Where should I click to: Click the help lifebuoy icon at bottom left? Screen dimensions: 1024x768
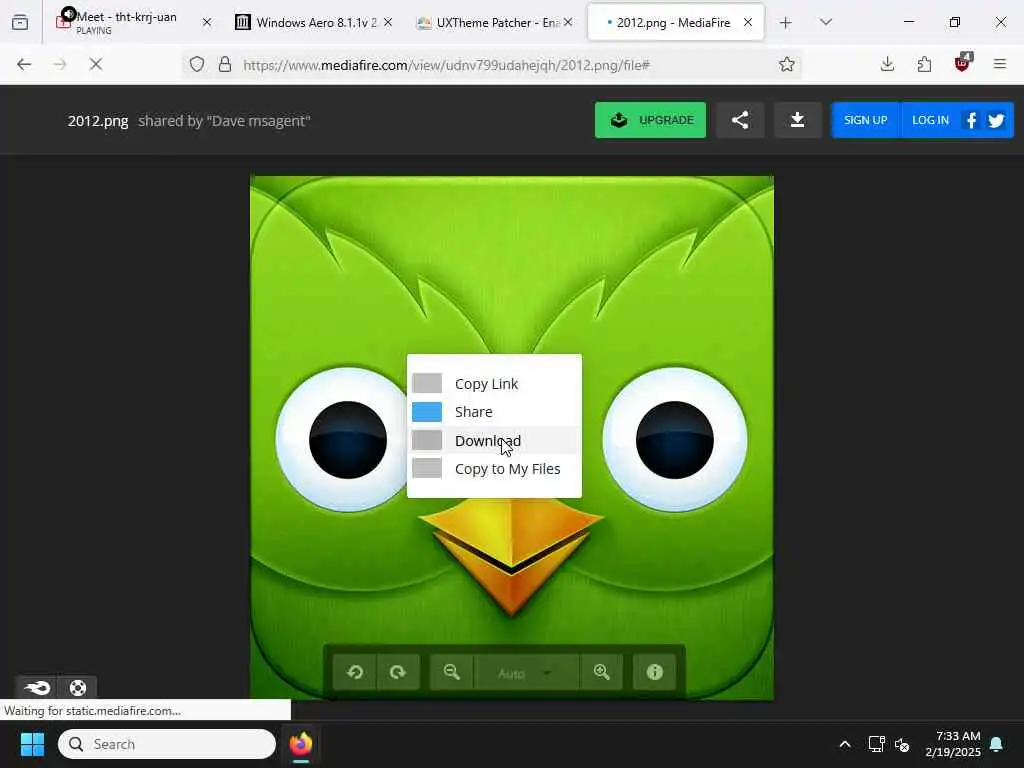(78, 687)
